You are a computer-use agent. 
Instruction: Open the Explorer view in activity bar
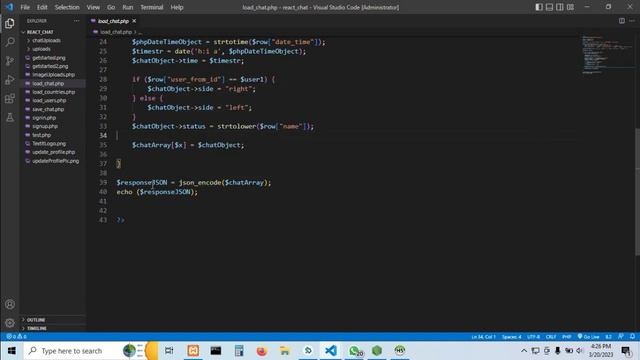(10, 24)
